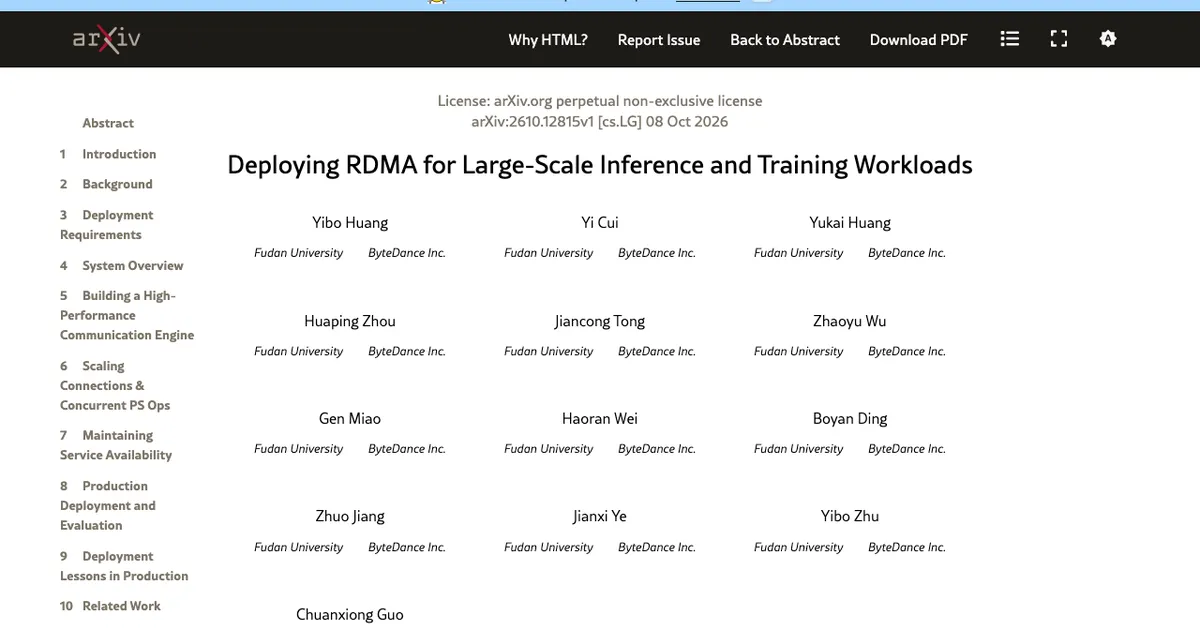
Task: Select author name Boyan Ding
Action: pos(850,419)
